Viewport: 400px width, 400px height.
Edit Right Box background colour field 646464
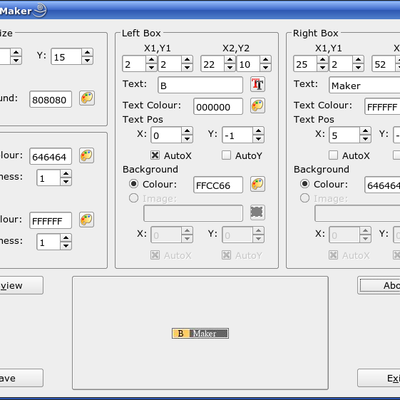[382, 185]
